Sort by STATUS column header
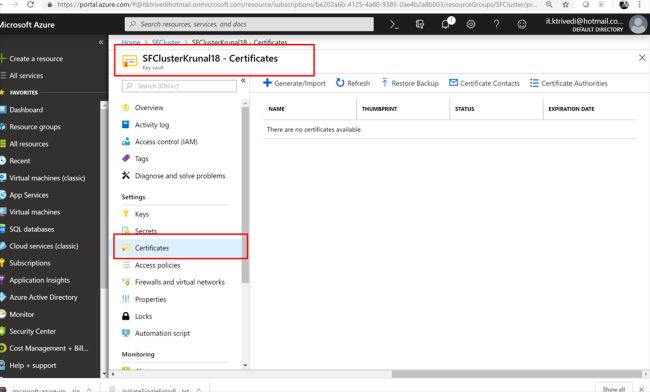The height and width of the screenshot is (392, 650). pyautogui.click(x=464, y=109)
